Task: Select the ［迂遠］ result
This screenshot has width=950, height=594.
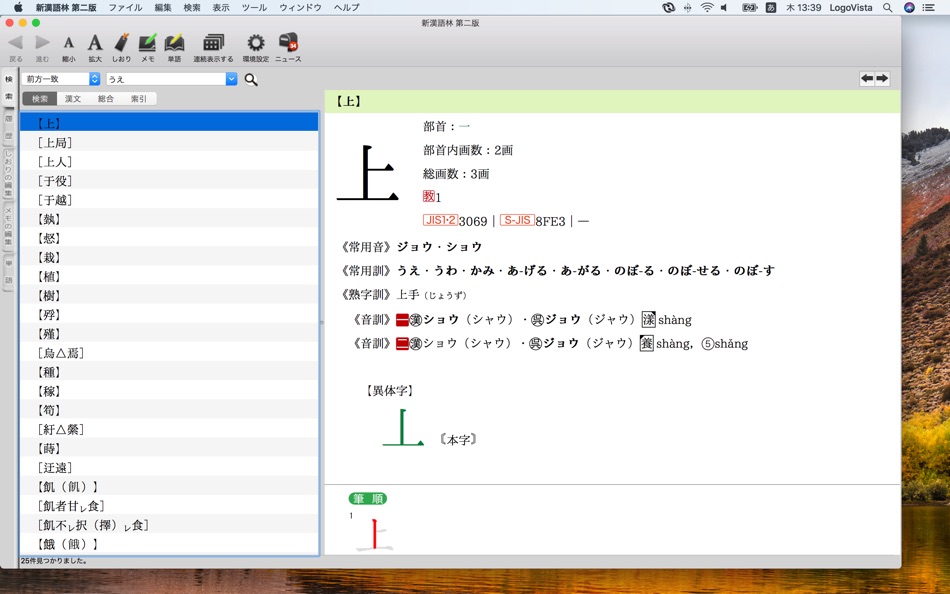Action: 169,467
